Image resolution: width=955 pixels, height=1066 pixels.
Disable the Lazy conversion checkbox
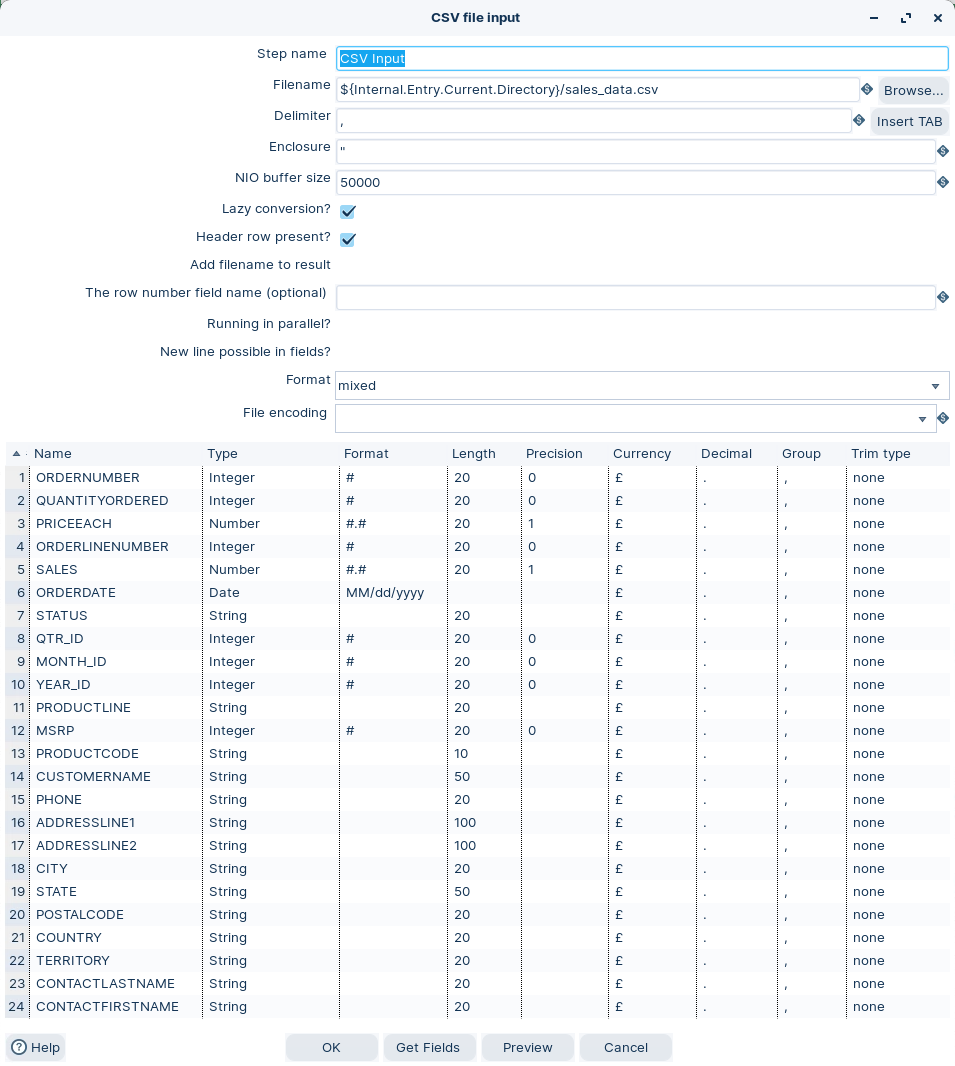click(x=348, y=212)
